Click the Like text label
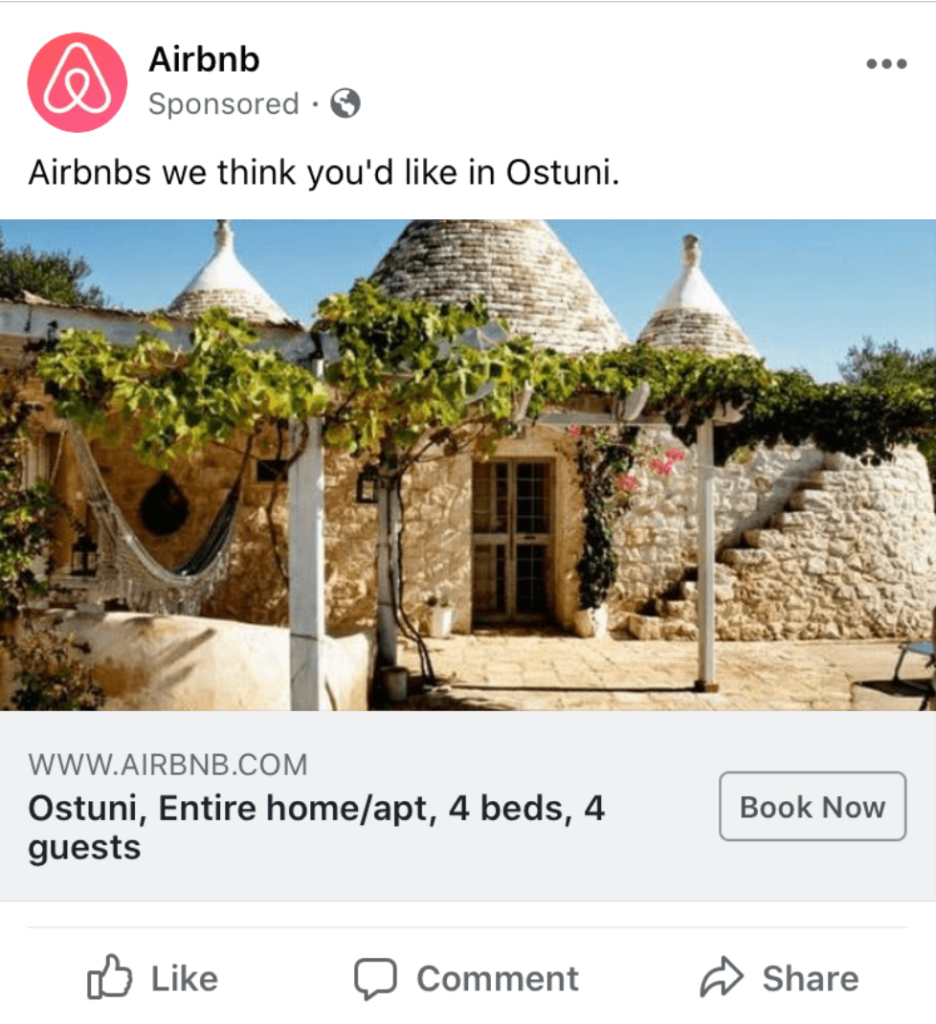 pos(184,979)
